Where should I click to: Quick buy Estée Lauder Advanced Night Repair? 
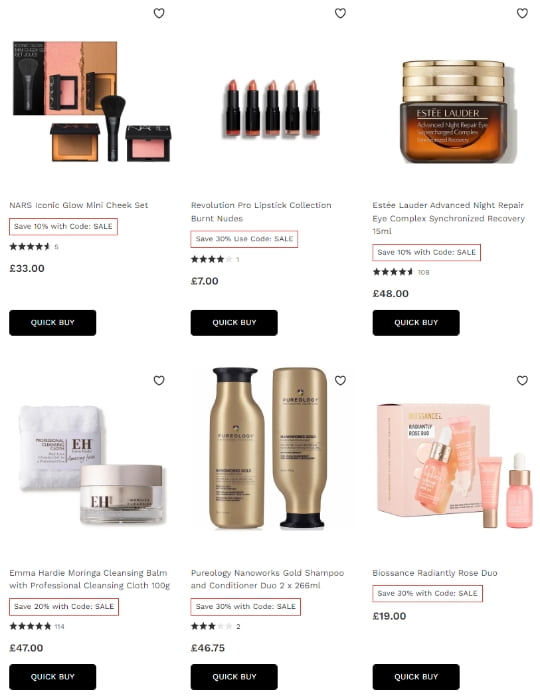coord(416,323)
